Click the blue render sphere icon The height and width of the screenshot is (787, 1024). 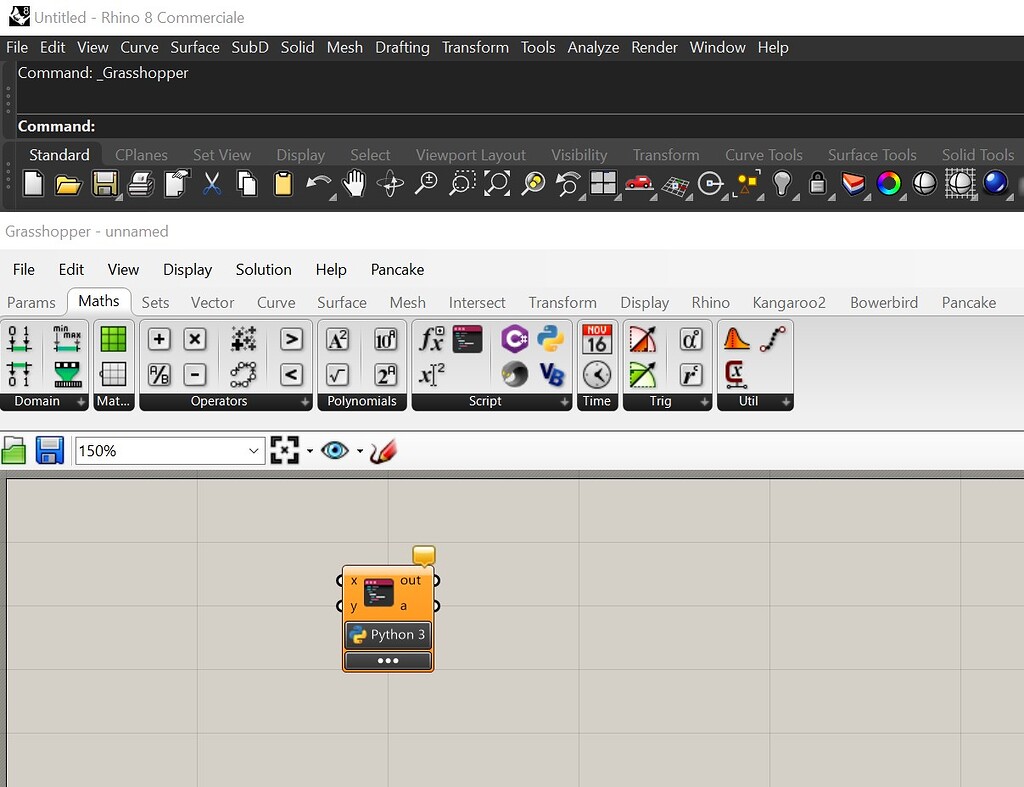tap(995, 183)
